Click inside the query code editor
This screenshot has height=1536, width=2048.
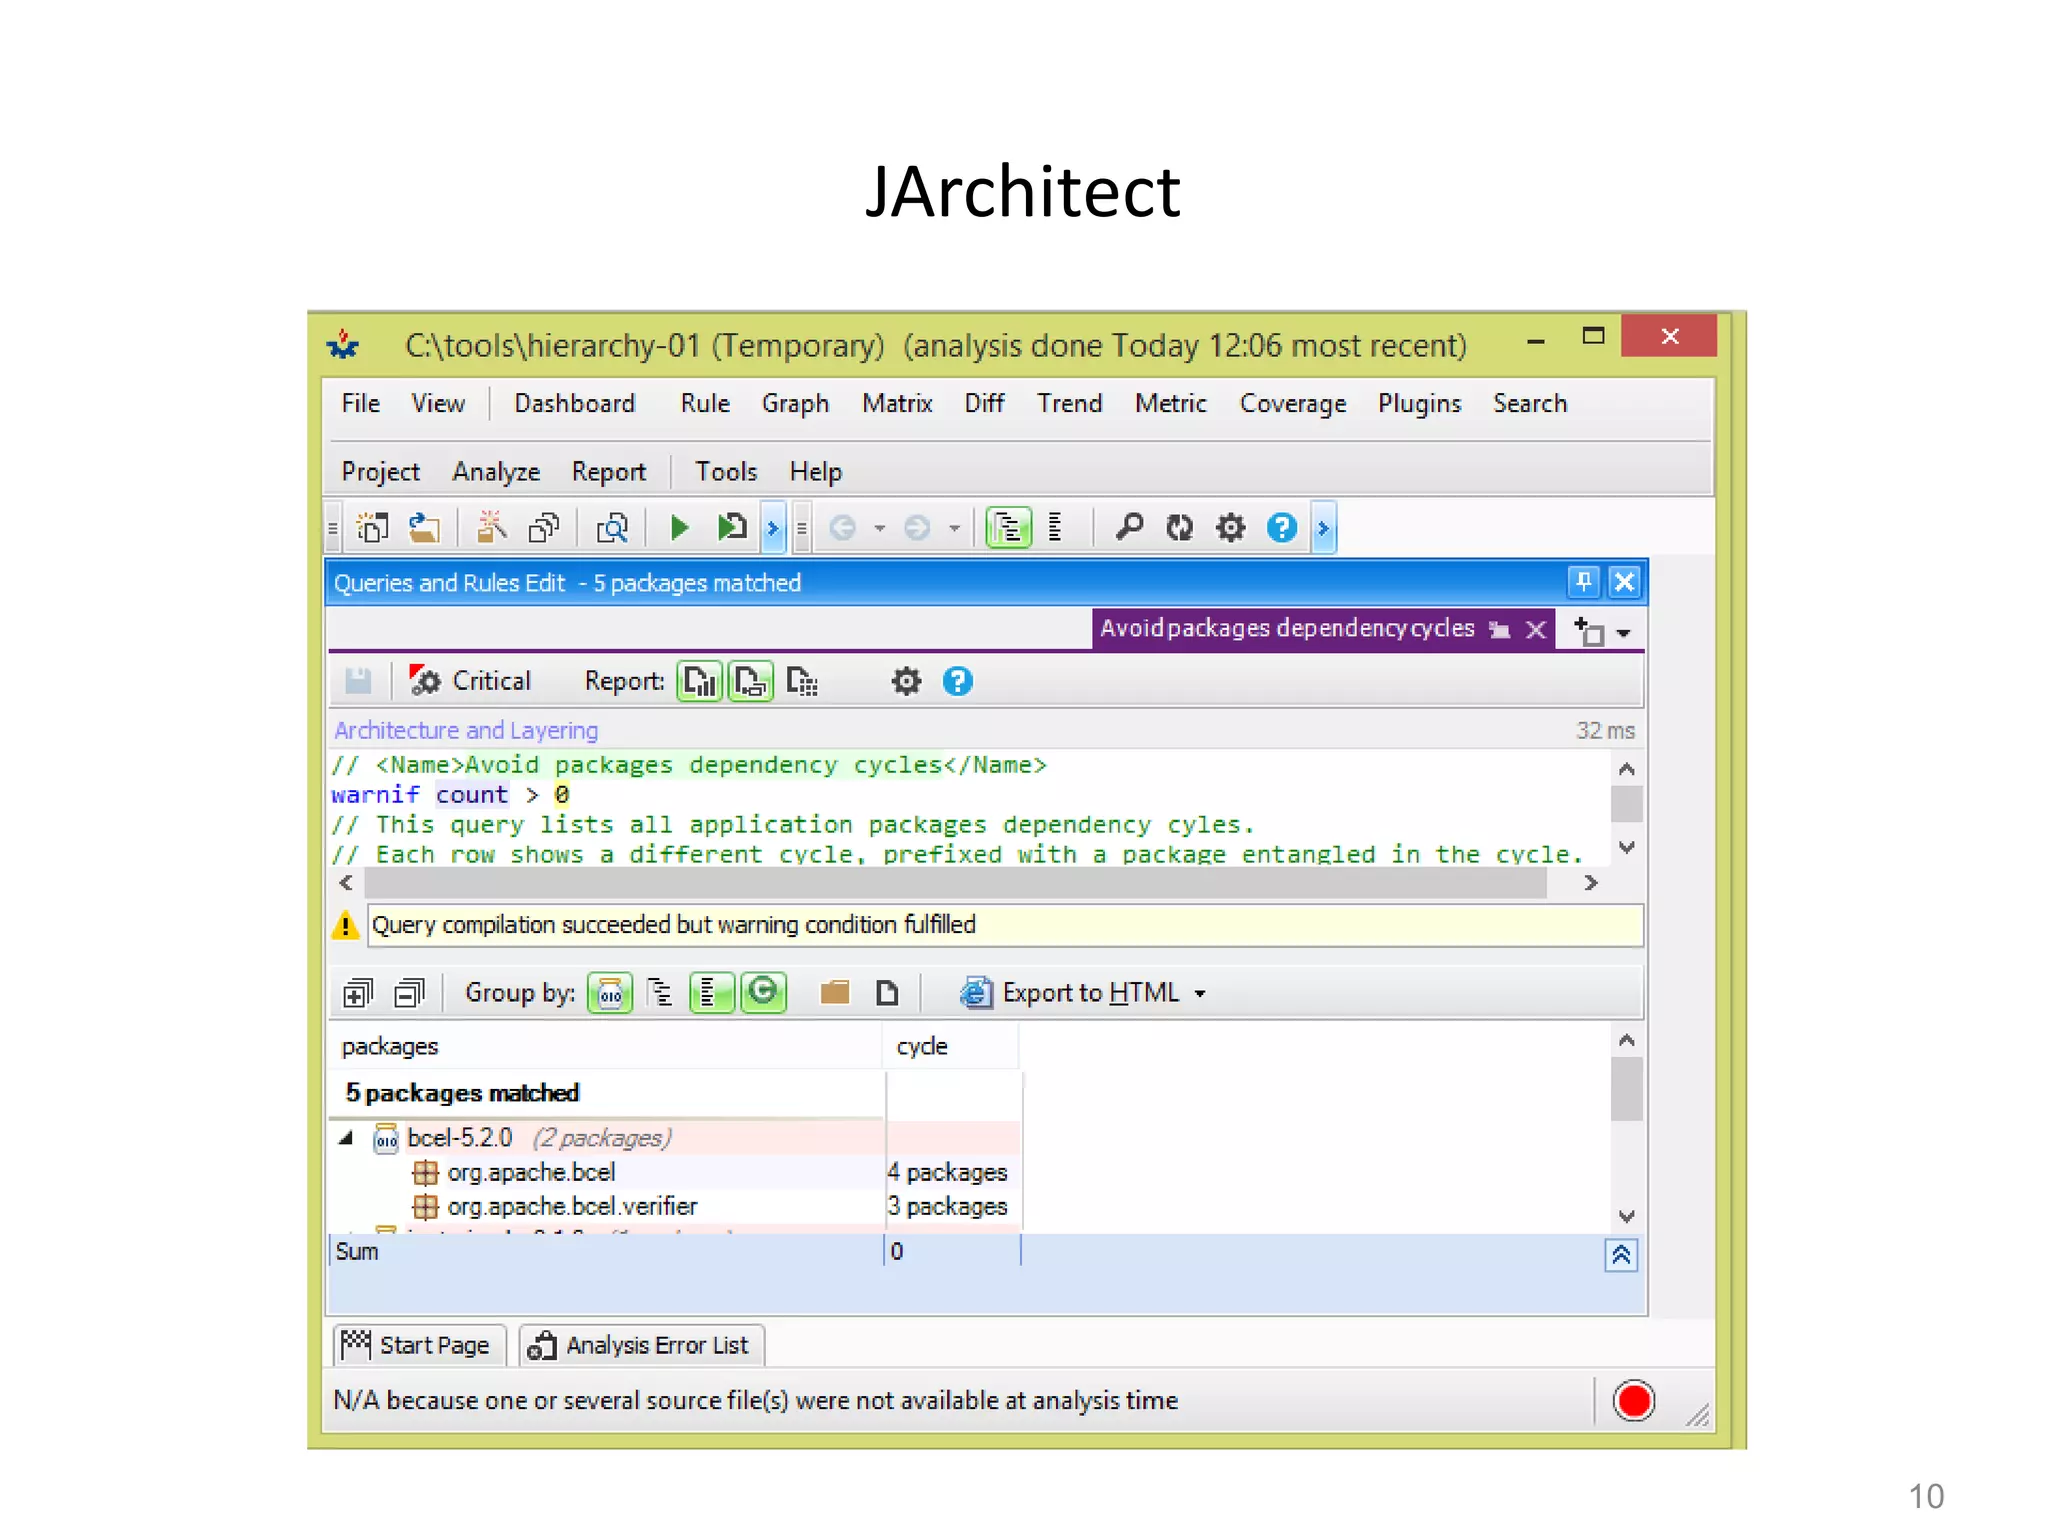click(968, 808)
